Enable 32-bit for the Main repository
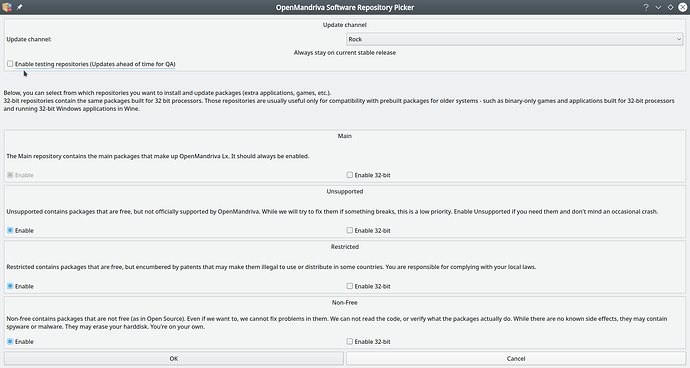The width and height of the screenshot is (690, 368). [349, 175]
